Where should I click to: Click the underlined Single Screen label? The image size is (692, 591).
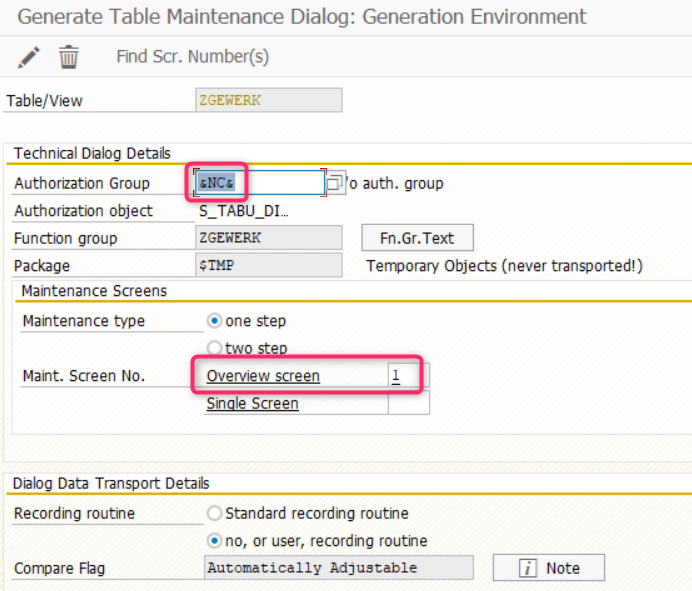(x=252, y=403)
